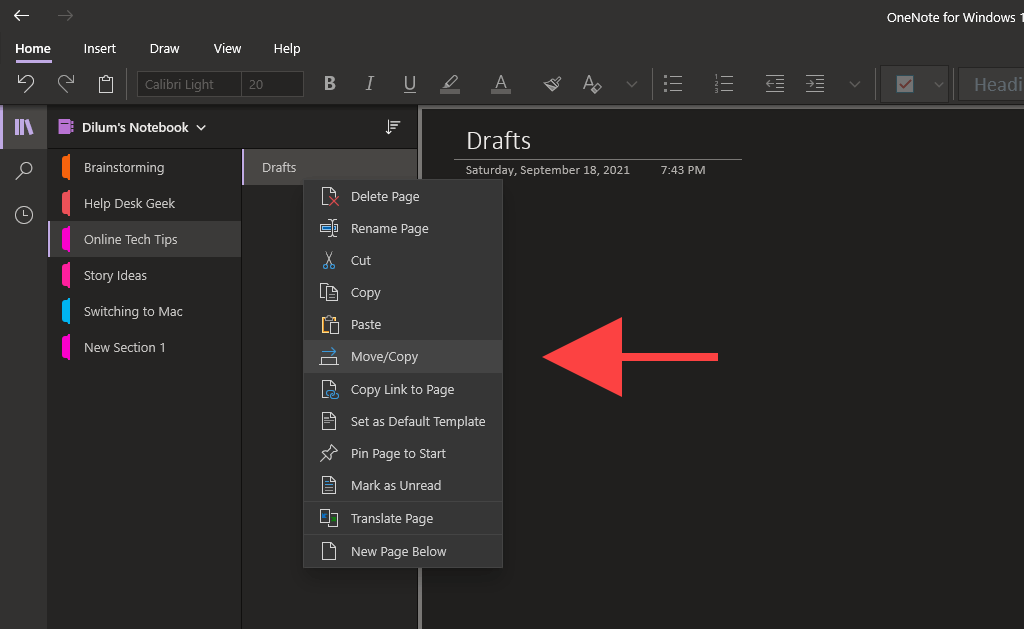The image size is (1024, 629).
Task: Click the 7:43 PM timestamp
Action: [682, 170]
